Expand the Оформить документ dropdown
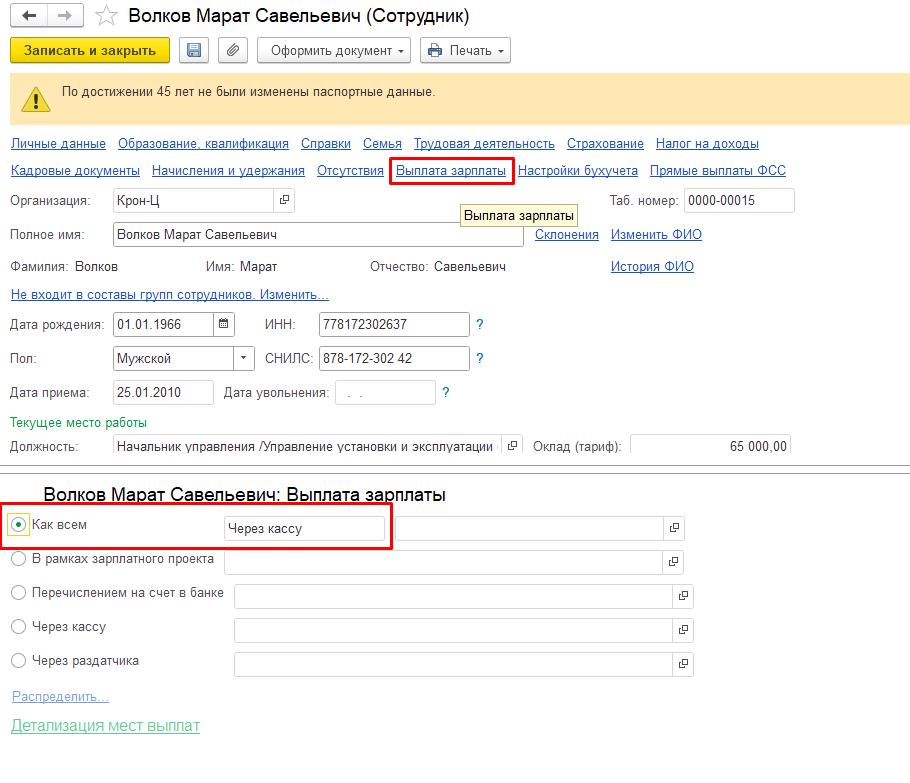 coord(334,50)
